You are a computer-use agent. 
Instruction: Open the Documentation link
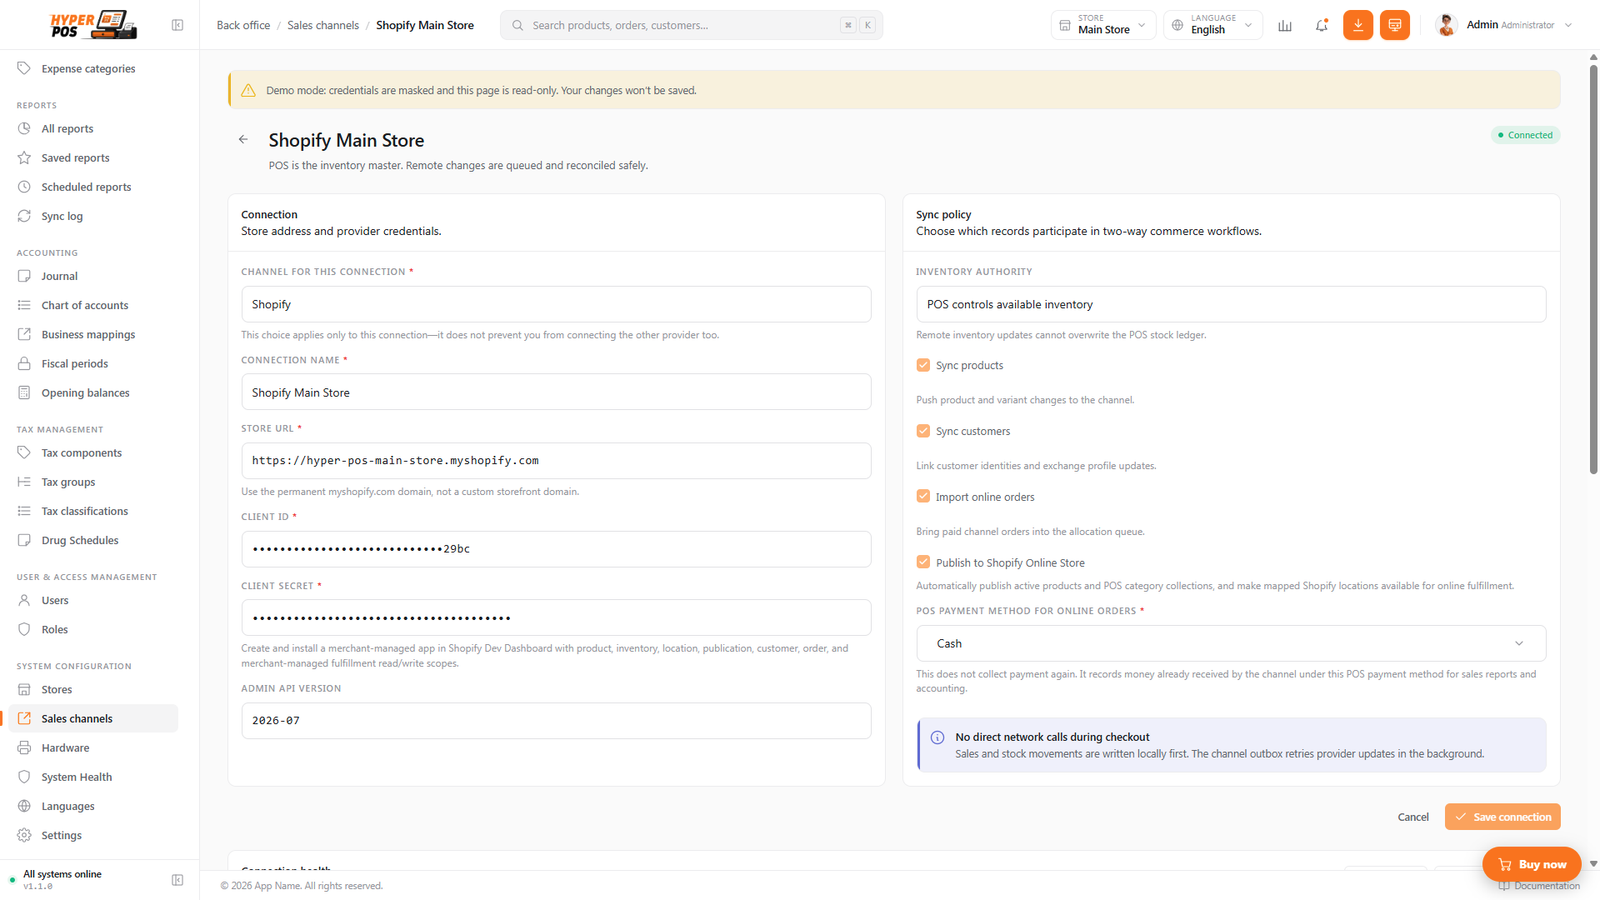pos(1539,886)
